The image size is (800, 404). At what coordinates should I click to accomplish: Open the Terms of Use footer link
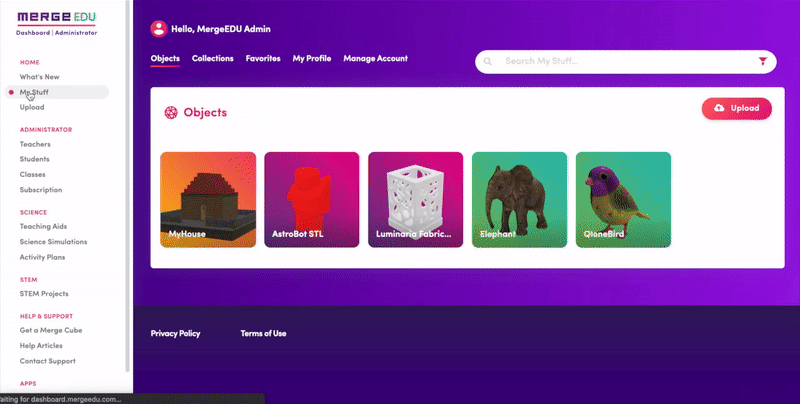tap(263, 334)
